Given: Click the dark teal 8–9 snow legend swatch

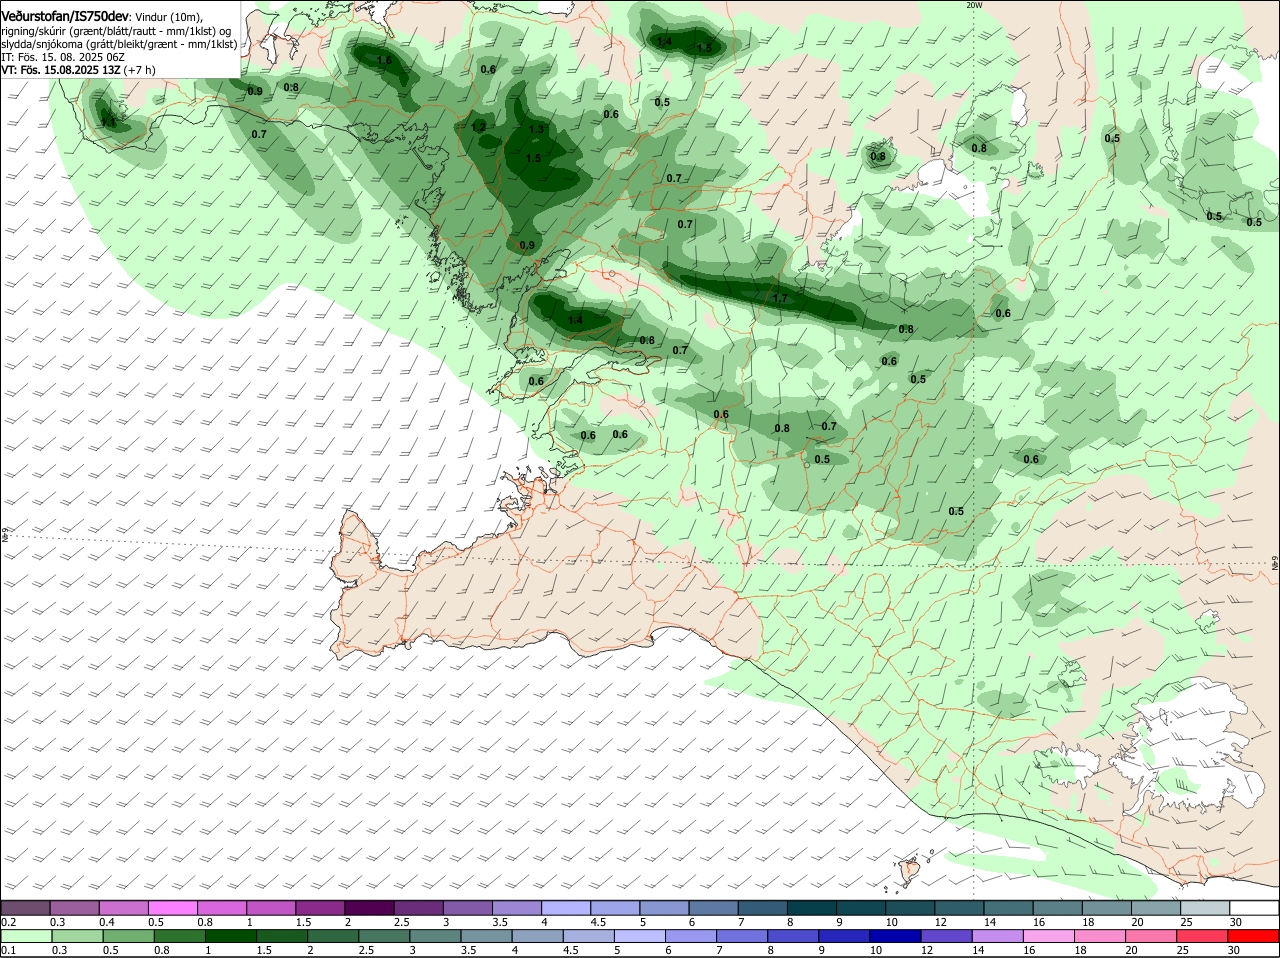Looking at the screenshot, I should click(812, 907).
